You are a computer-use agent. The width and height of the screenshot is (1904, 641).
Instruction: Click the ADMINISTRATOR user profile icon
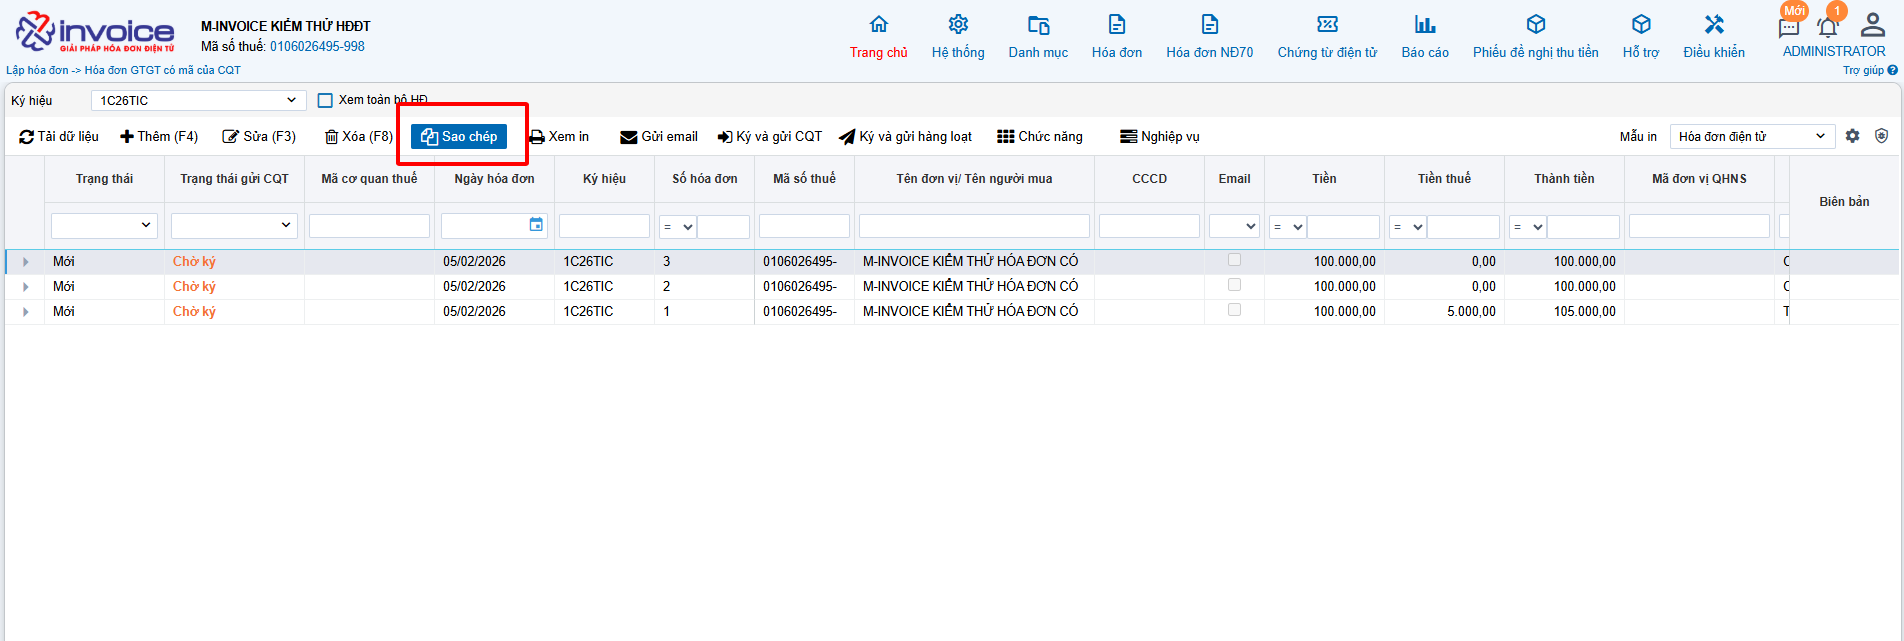(x=1872, y=25)
